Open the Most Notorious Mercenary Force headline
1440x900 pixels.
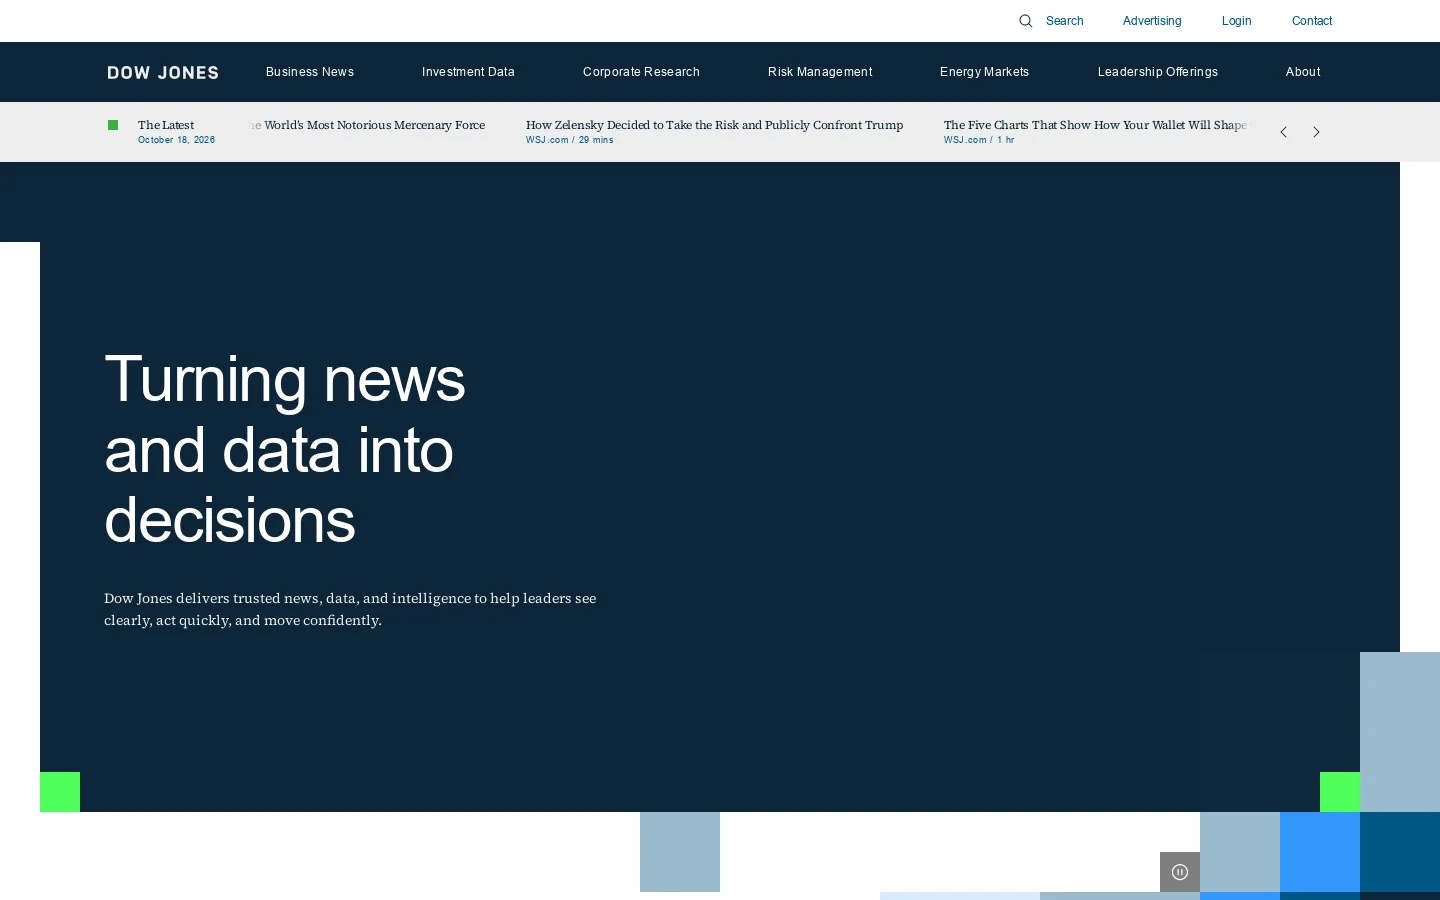(368, 125)
